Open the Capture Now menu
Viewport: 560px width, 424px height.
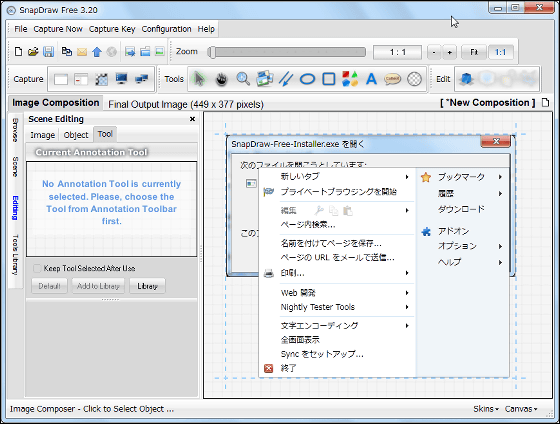(58, 29)
